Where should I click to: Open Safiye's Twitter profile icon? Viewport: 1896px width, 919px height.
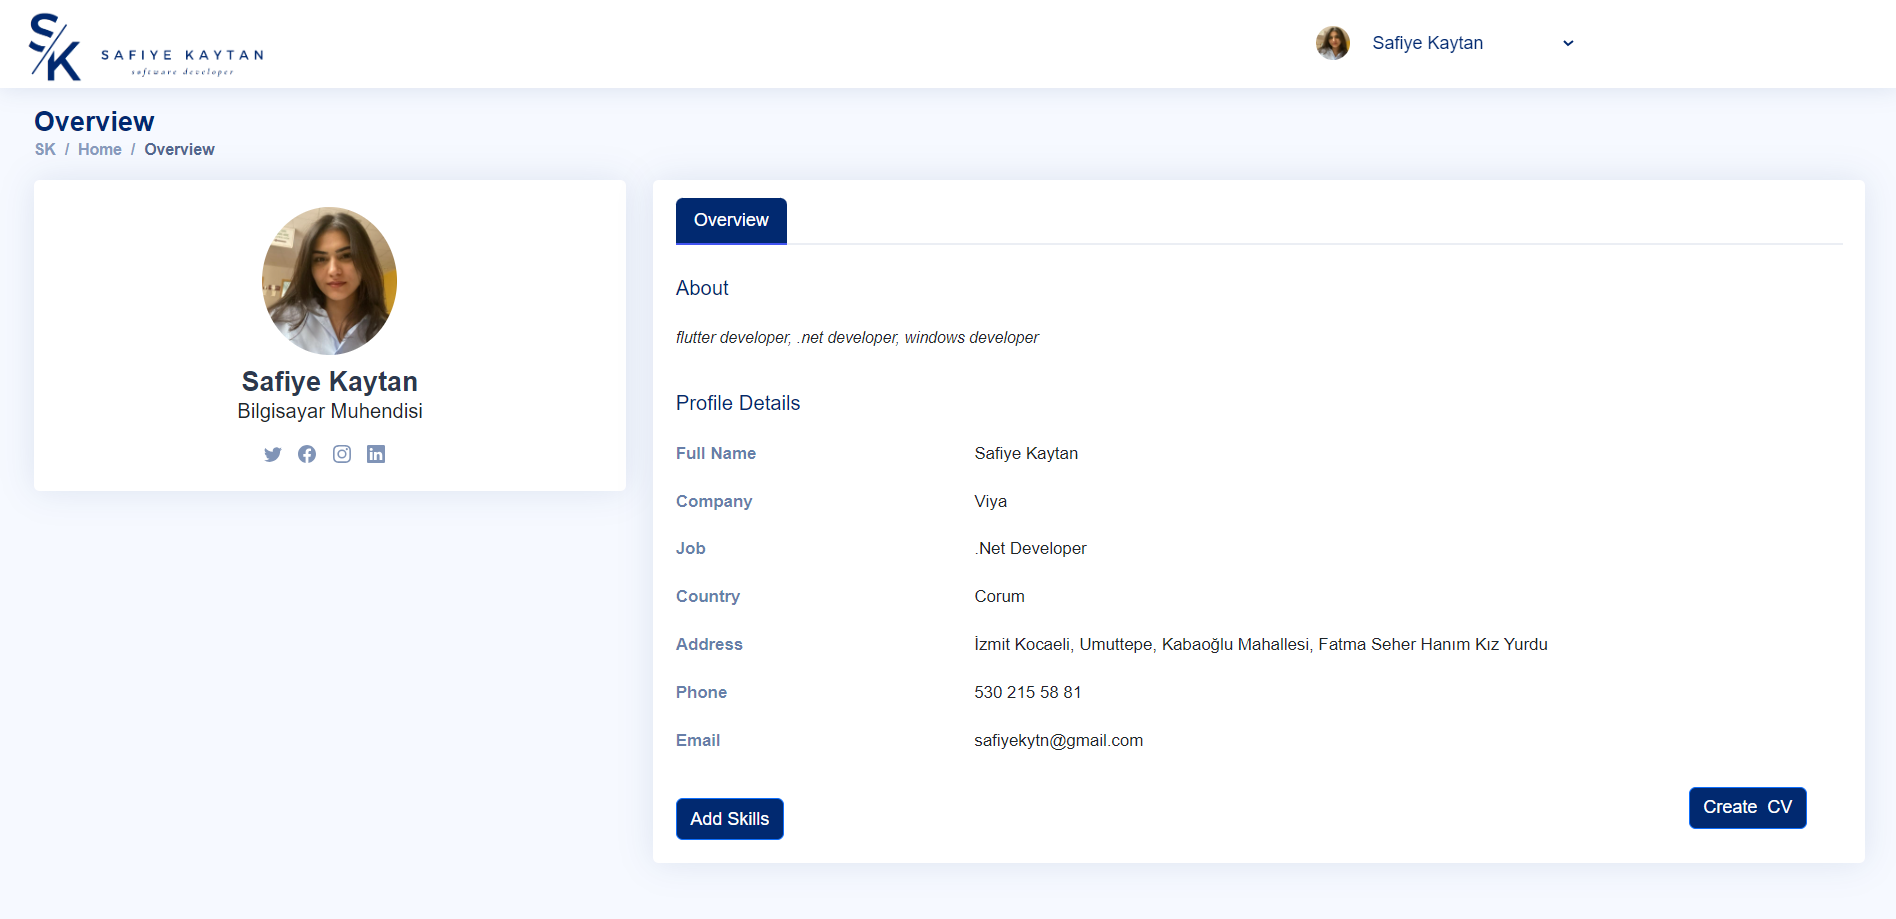272,454
